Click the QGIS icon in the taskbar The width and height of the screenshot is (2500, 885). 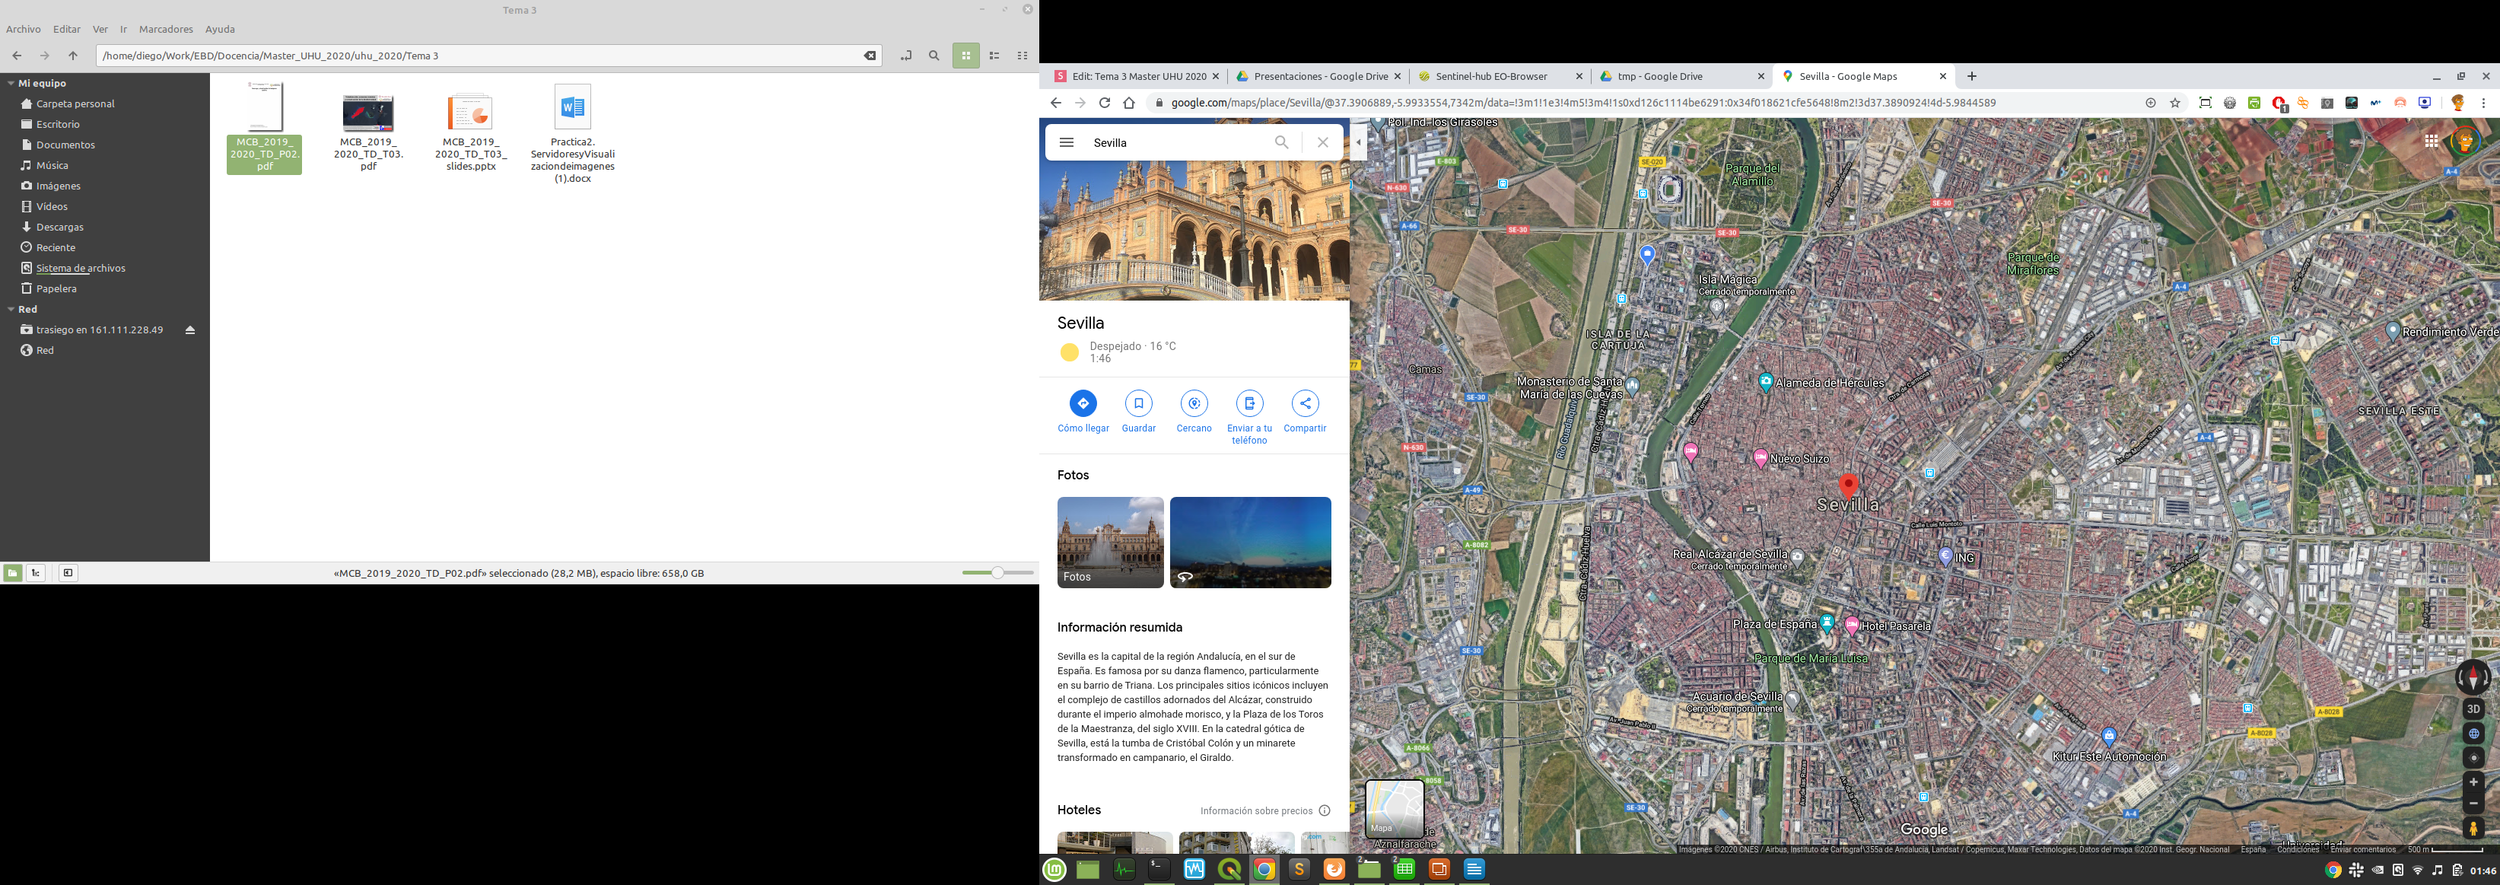[1229, 870]
